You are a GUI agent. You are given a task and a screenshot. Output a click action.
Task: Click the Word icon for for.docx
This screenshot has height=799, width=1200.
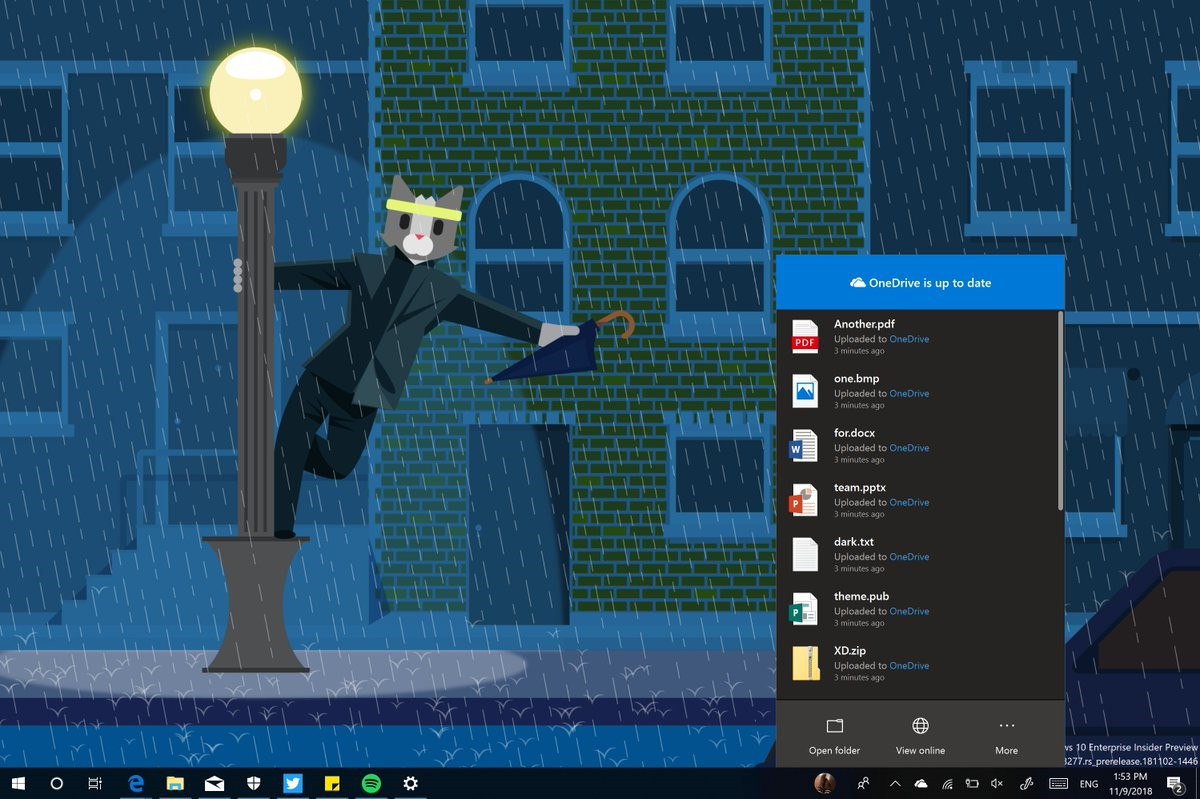click(804, 445)
